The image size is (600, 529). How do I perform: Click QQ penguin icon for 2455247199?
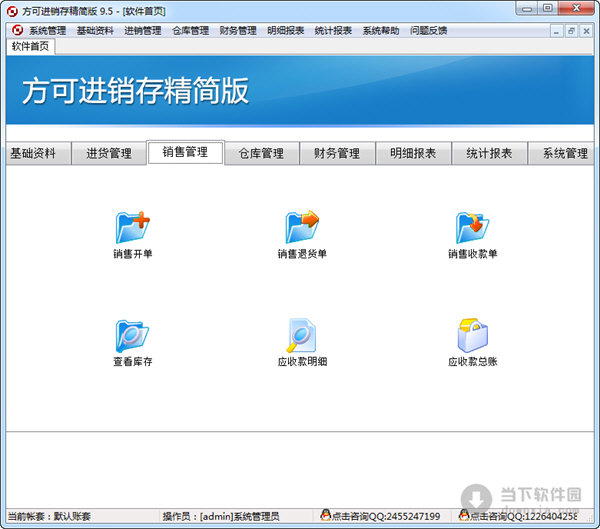point(325,515)
